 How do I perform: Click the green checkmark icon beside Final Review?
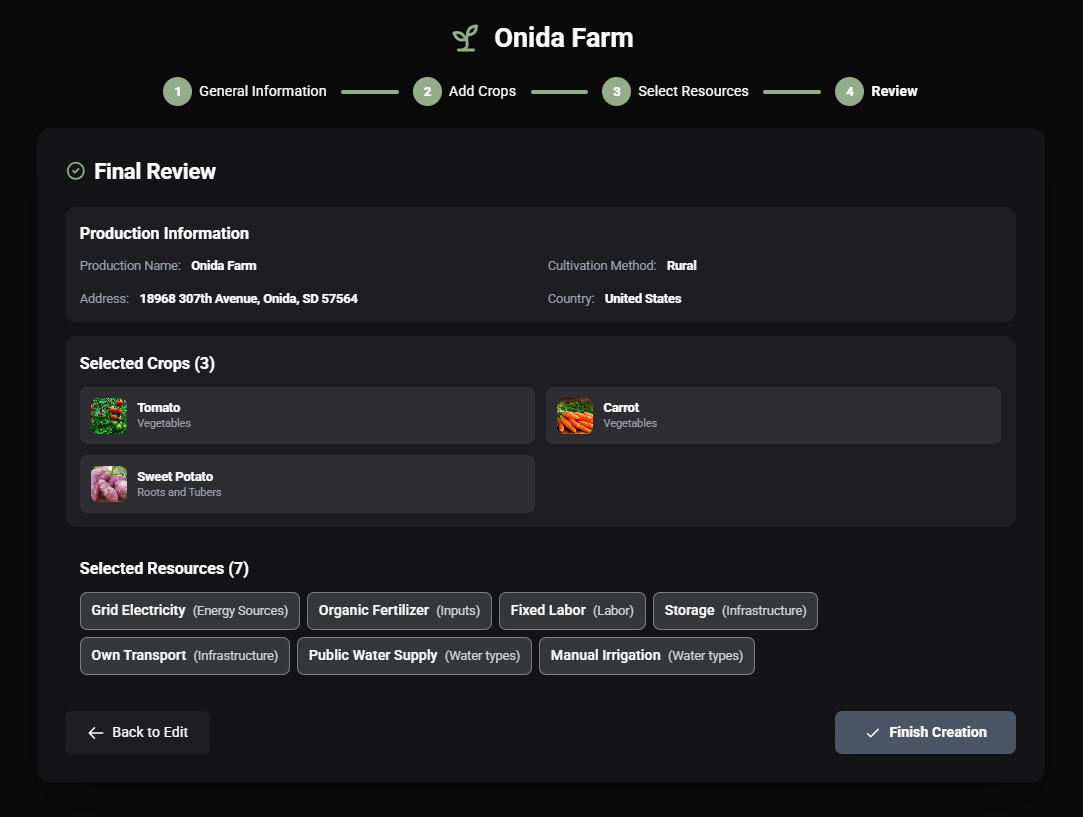click(74, 171)
